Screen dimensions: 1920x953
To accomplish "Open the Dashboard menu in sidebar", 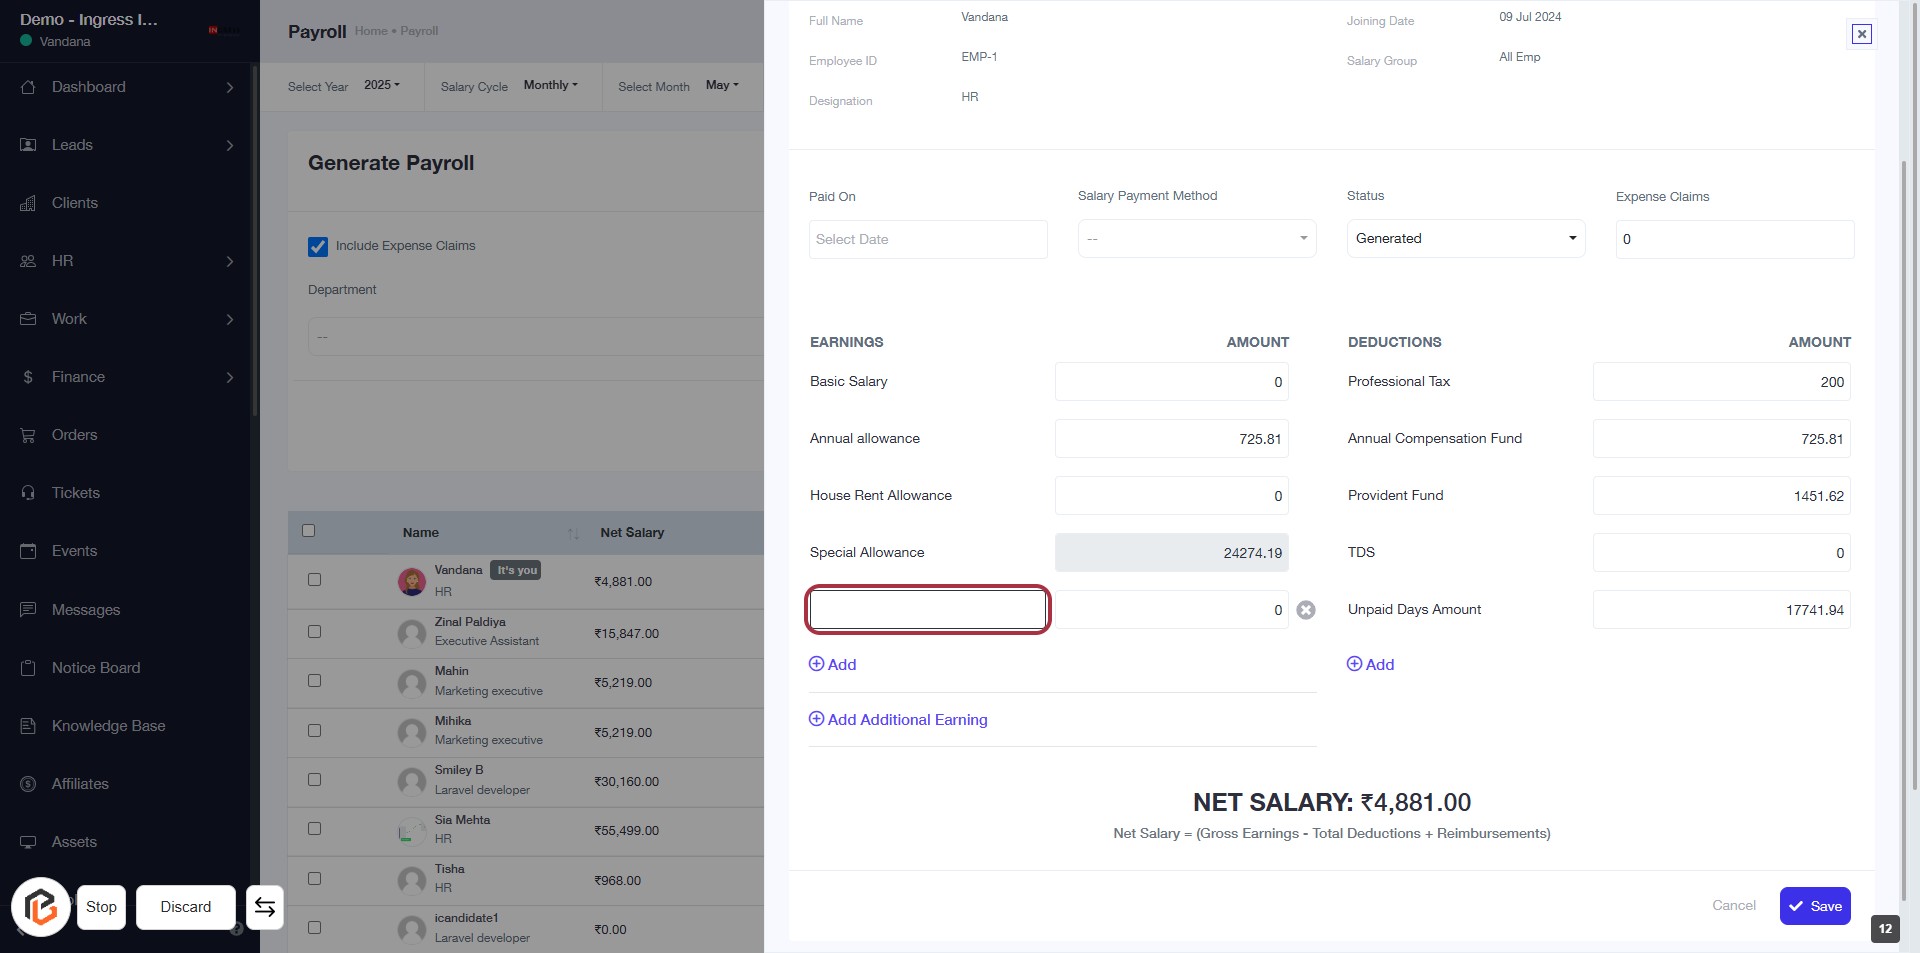I will (89, 87).
